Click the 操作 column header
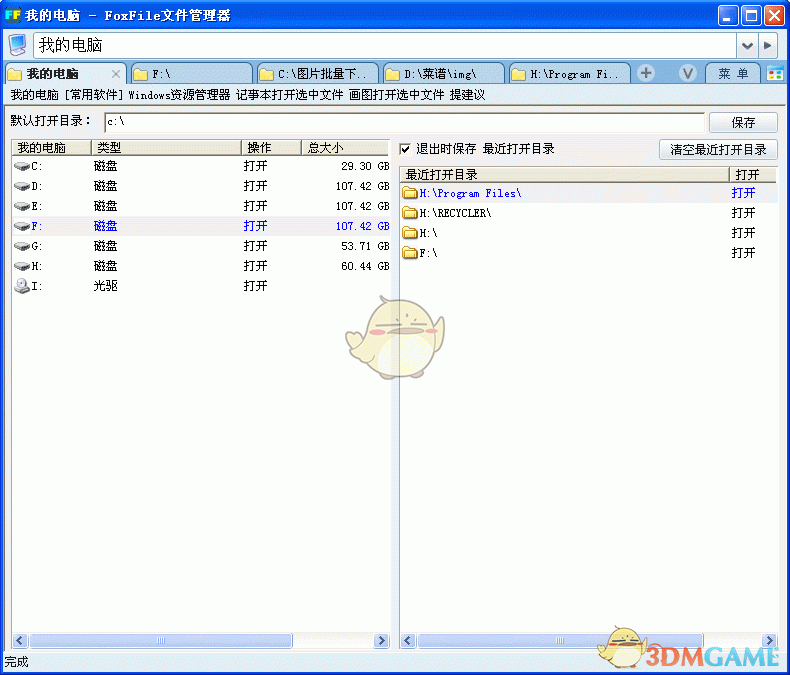 271,148
